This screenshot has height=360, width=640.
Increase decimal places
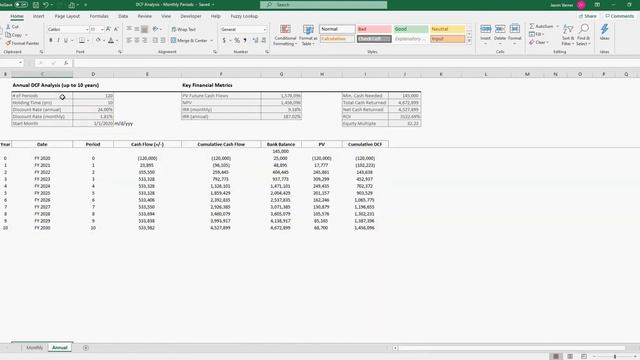pos(256,40)
